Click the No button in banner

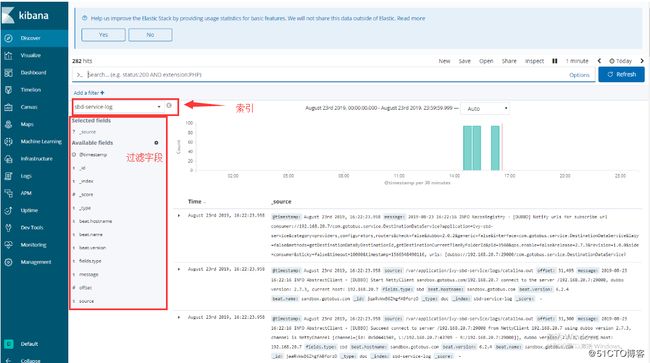[150, 35]
